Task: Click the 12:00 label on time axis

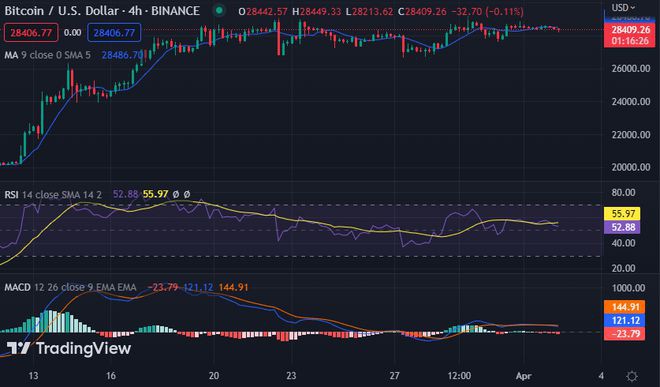Action: 459,376
